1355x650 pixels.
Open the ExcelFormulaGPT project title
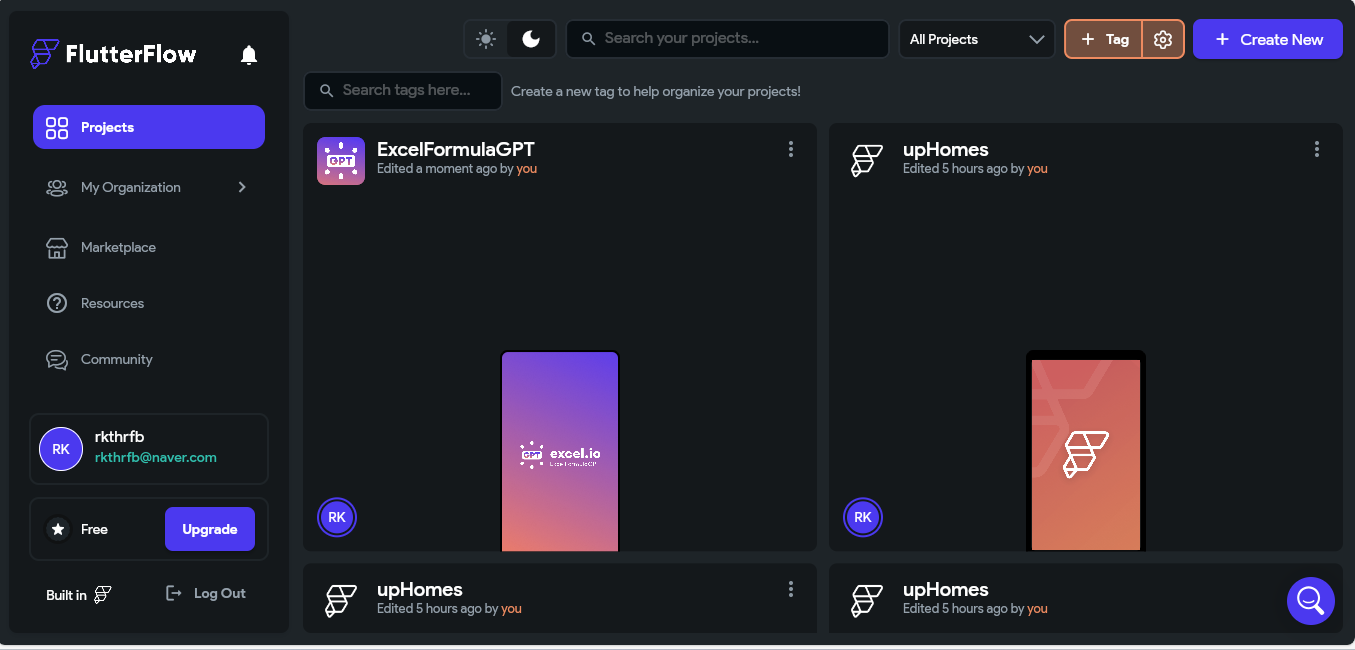[456, 150]
